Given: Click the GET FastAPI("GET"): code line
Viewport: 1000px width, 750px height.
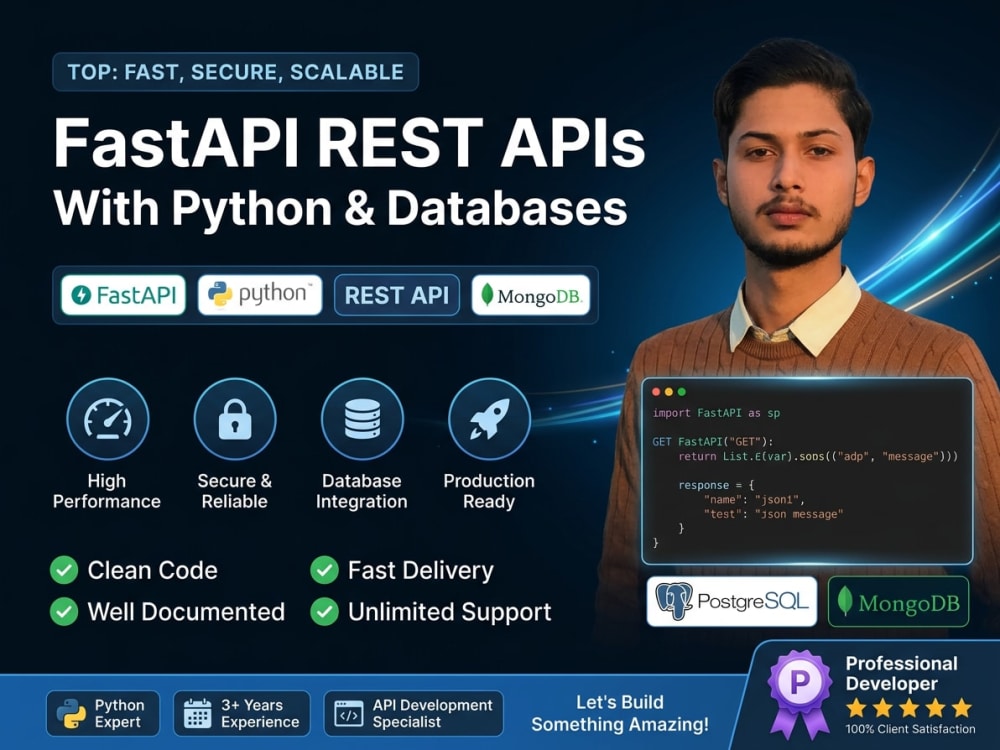Looking at the screenshot, I should [x=713, y=441].
